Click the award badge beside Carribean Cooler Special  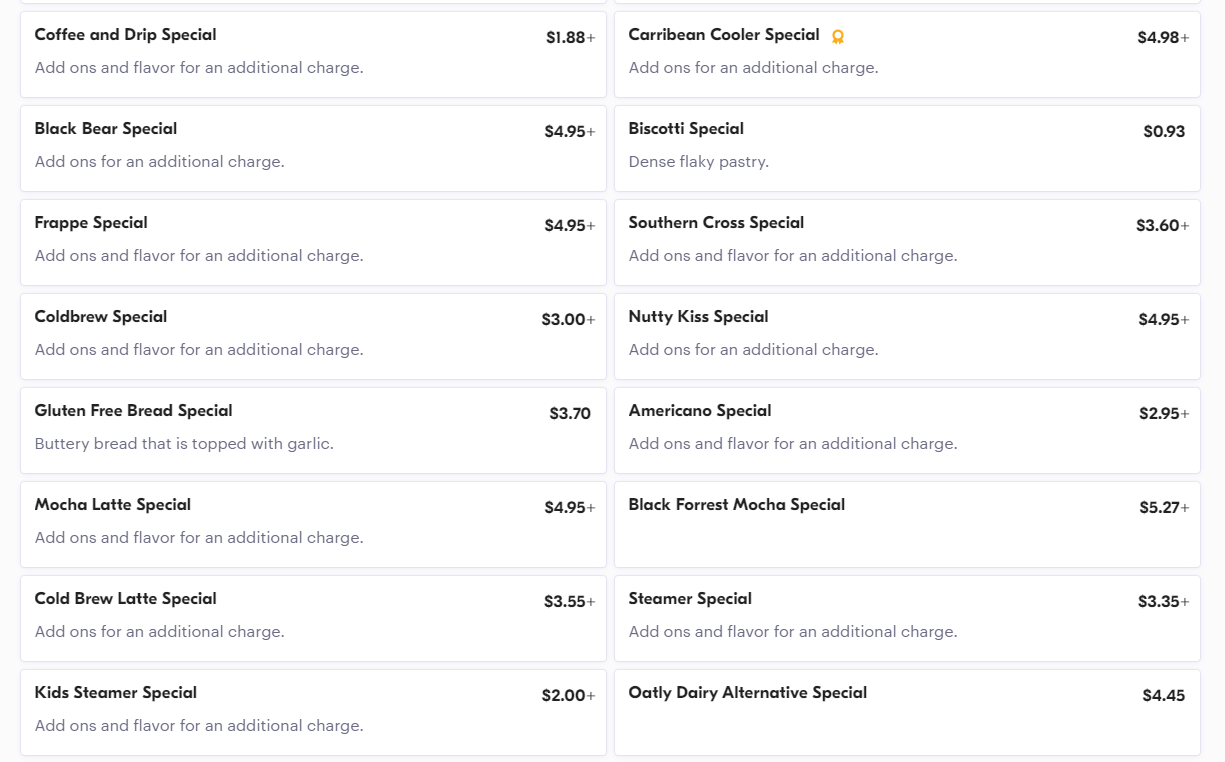point(838,36)
